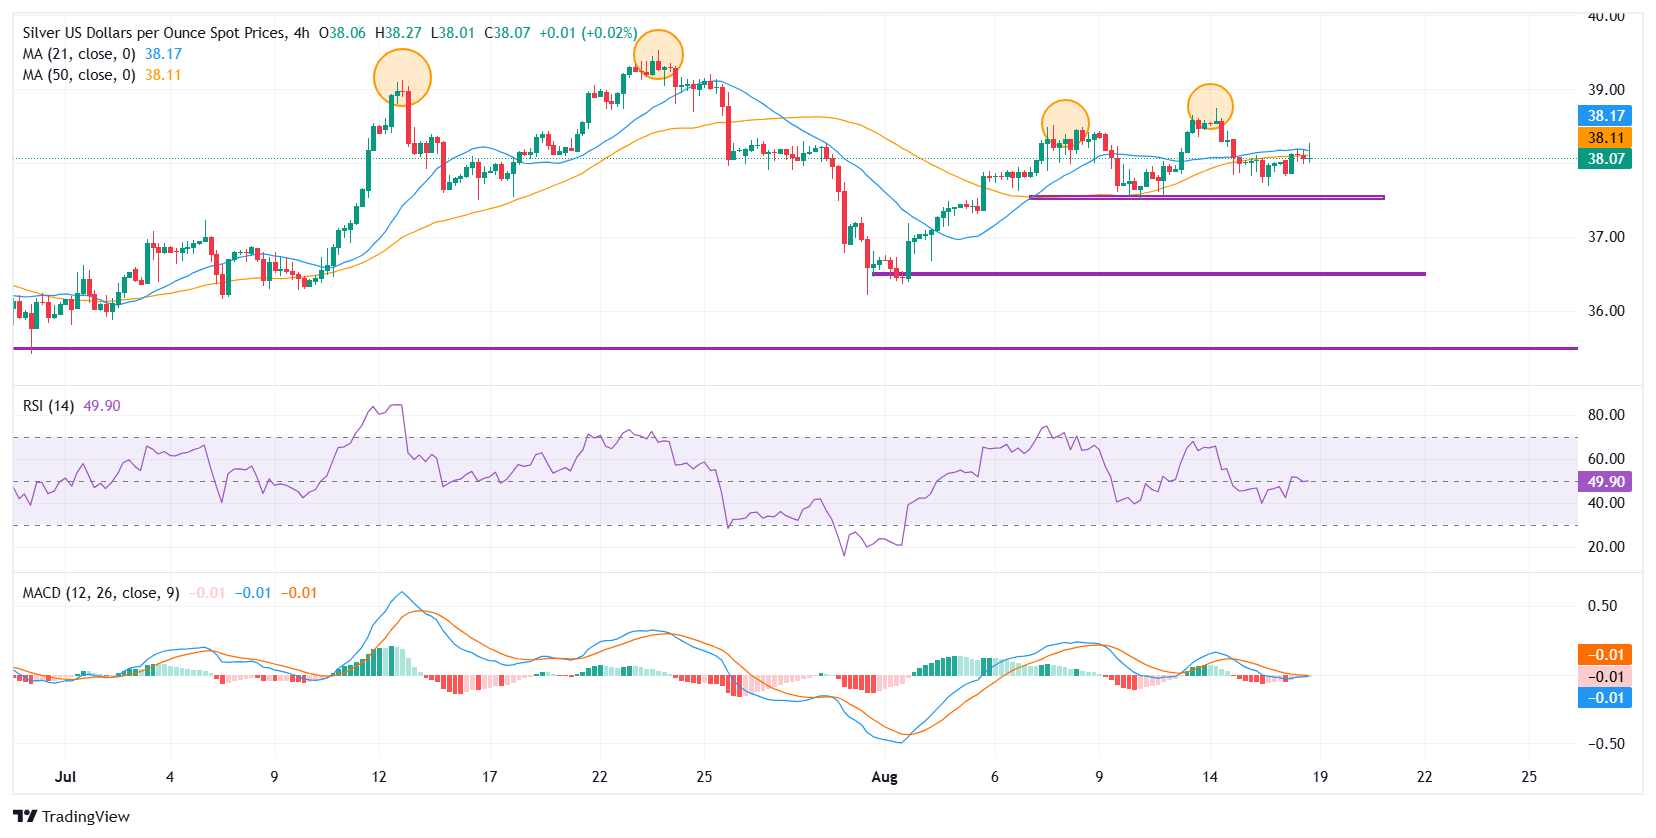Click the green 38.07 current price tag
Screen dimensions: 1656x838
pos(1605,159)
